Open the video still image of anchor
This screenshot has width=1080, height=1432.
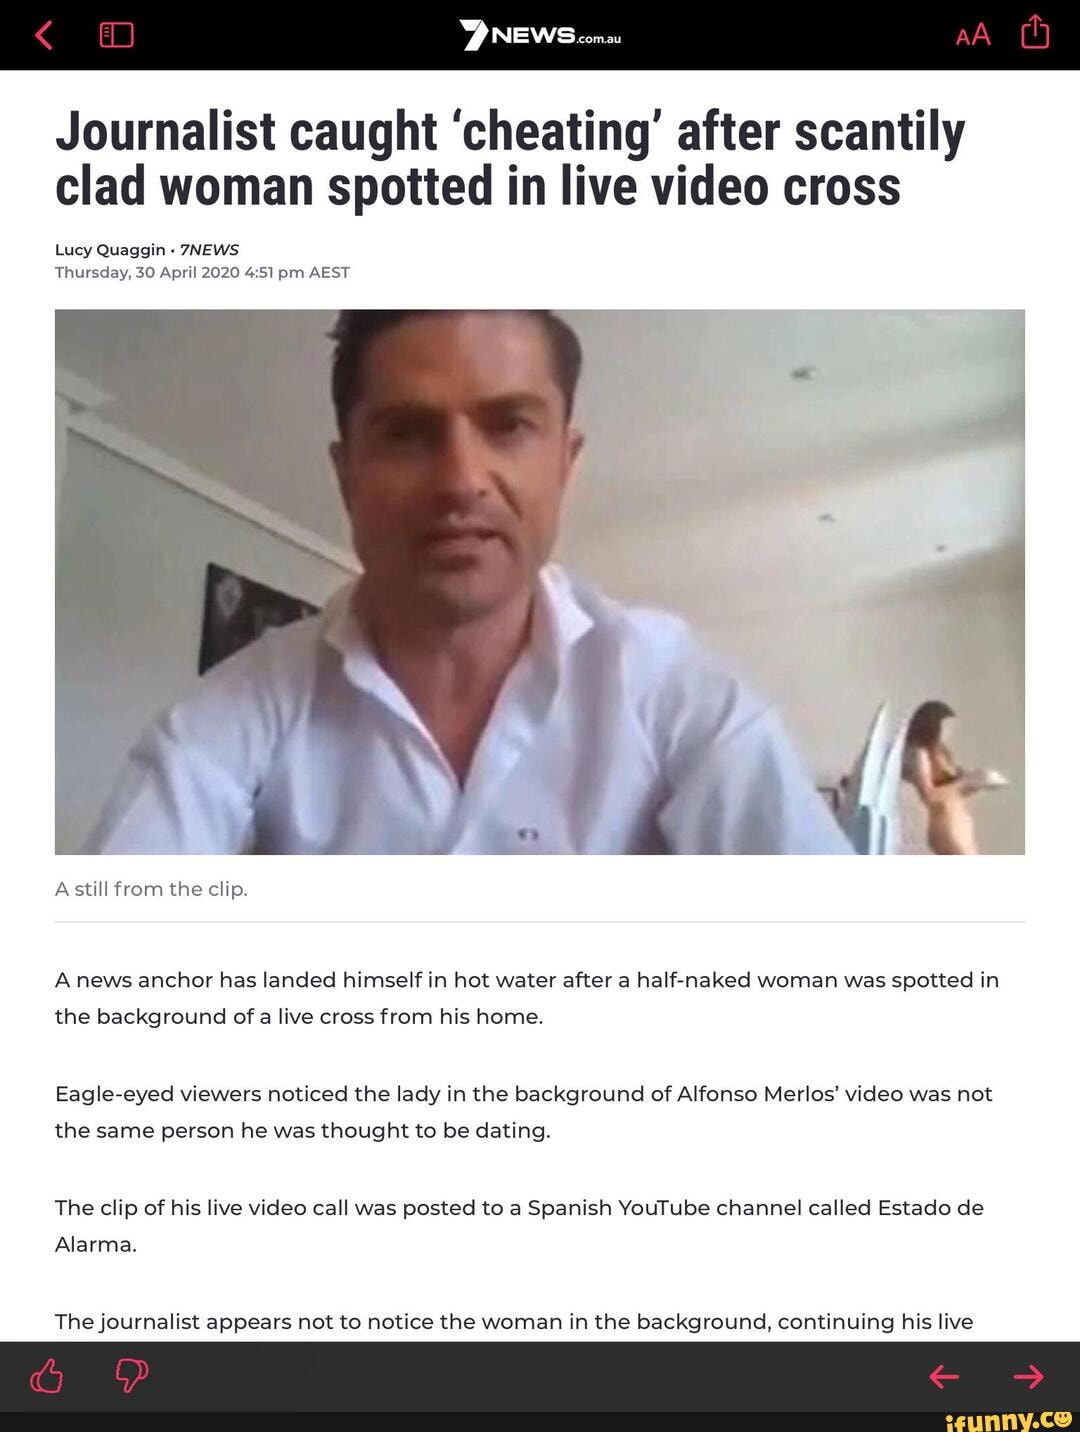click(x=540, y=582)
